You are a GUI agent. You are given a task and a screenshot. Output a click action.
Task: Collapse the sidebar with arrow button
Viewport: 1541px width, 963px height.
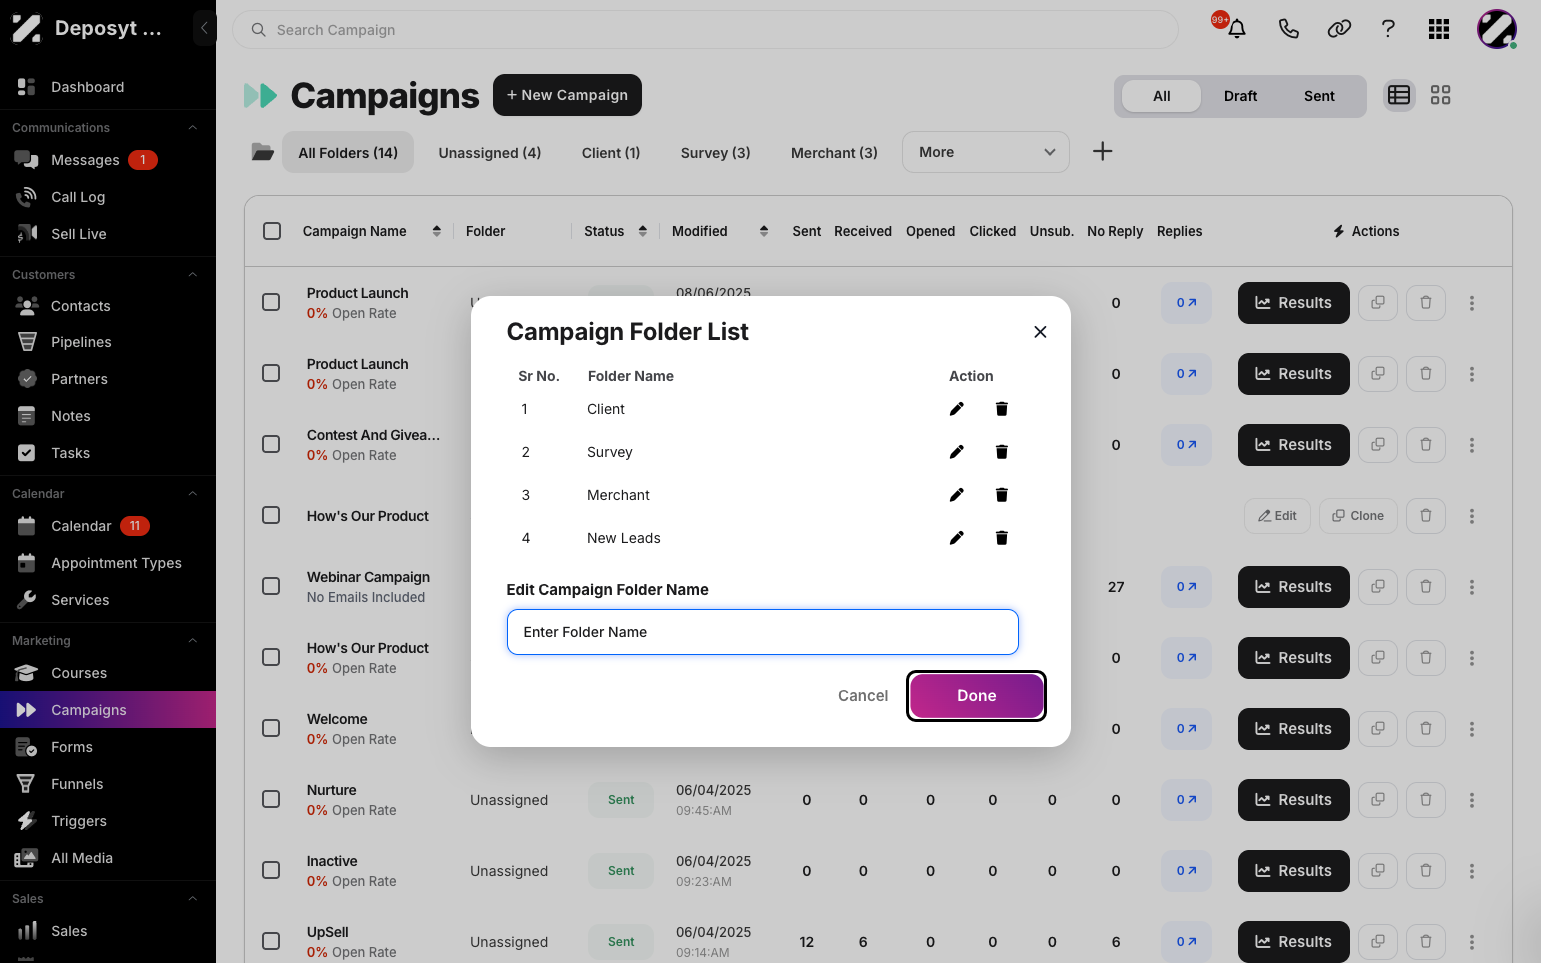204,28
